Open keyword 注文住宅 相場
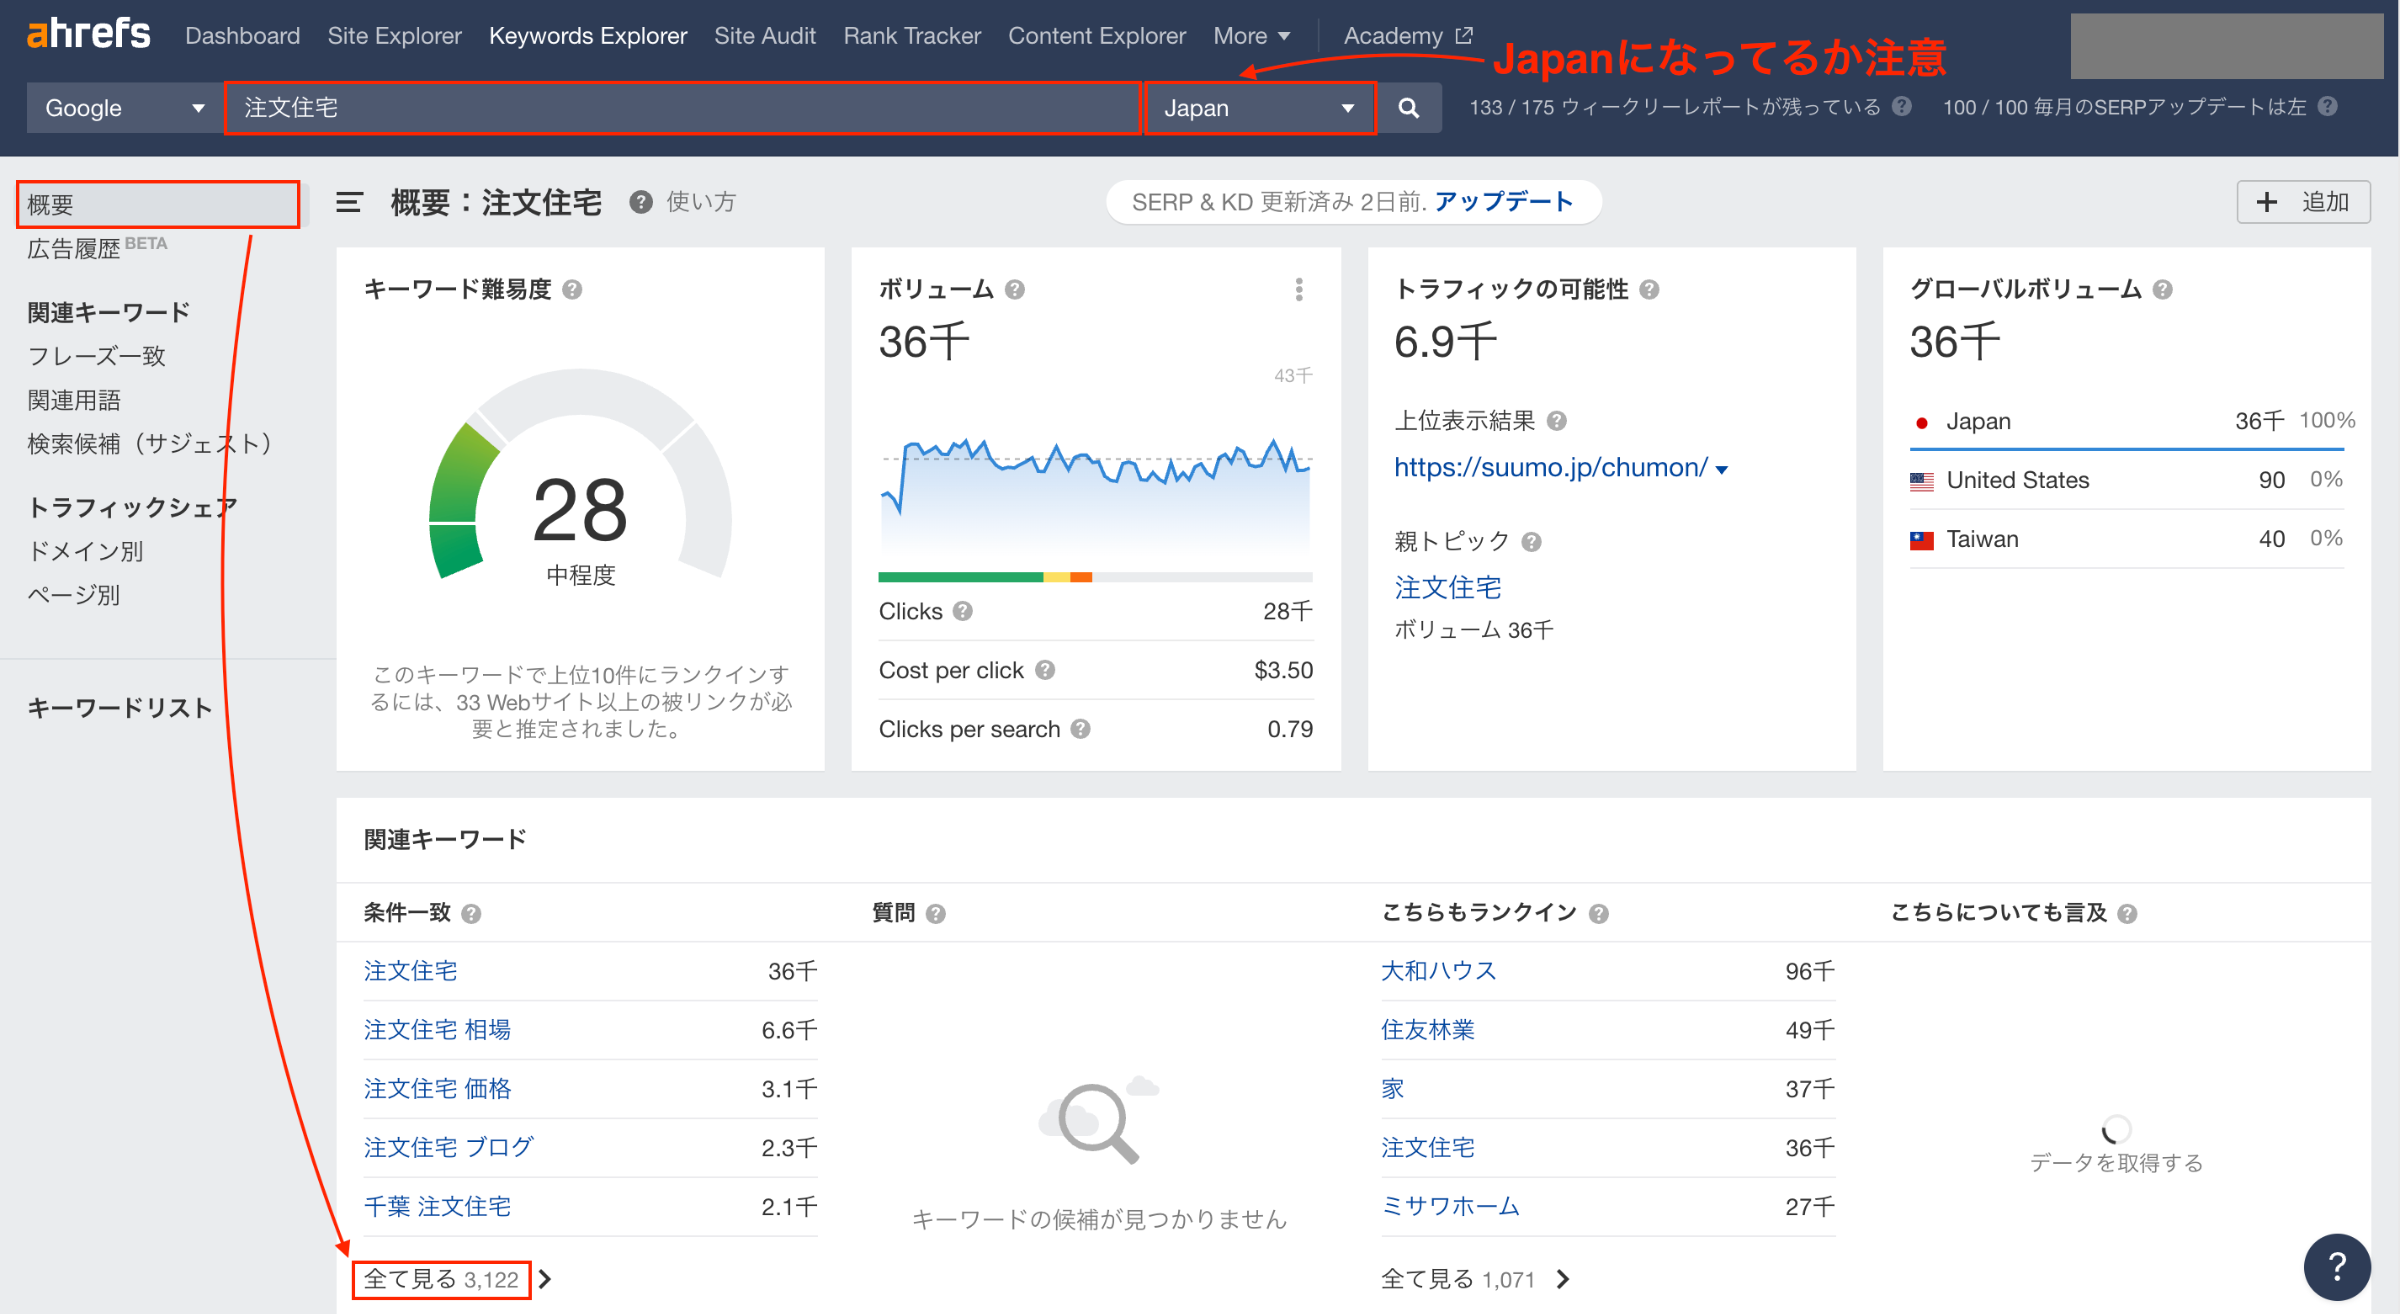The width and height of the screenshot is (2400, 1314). pyautogui.click(x=437, y=1030)
